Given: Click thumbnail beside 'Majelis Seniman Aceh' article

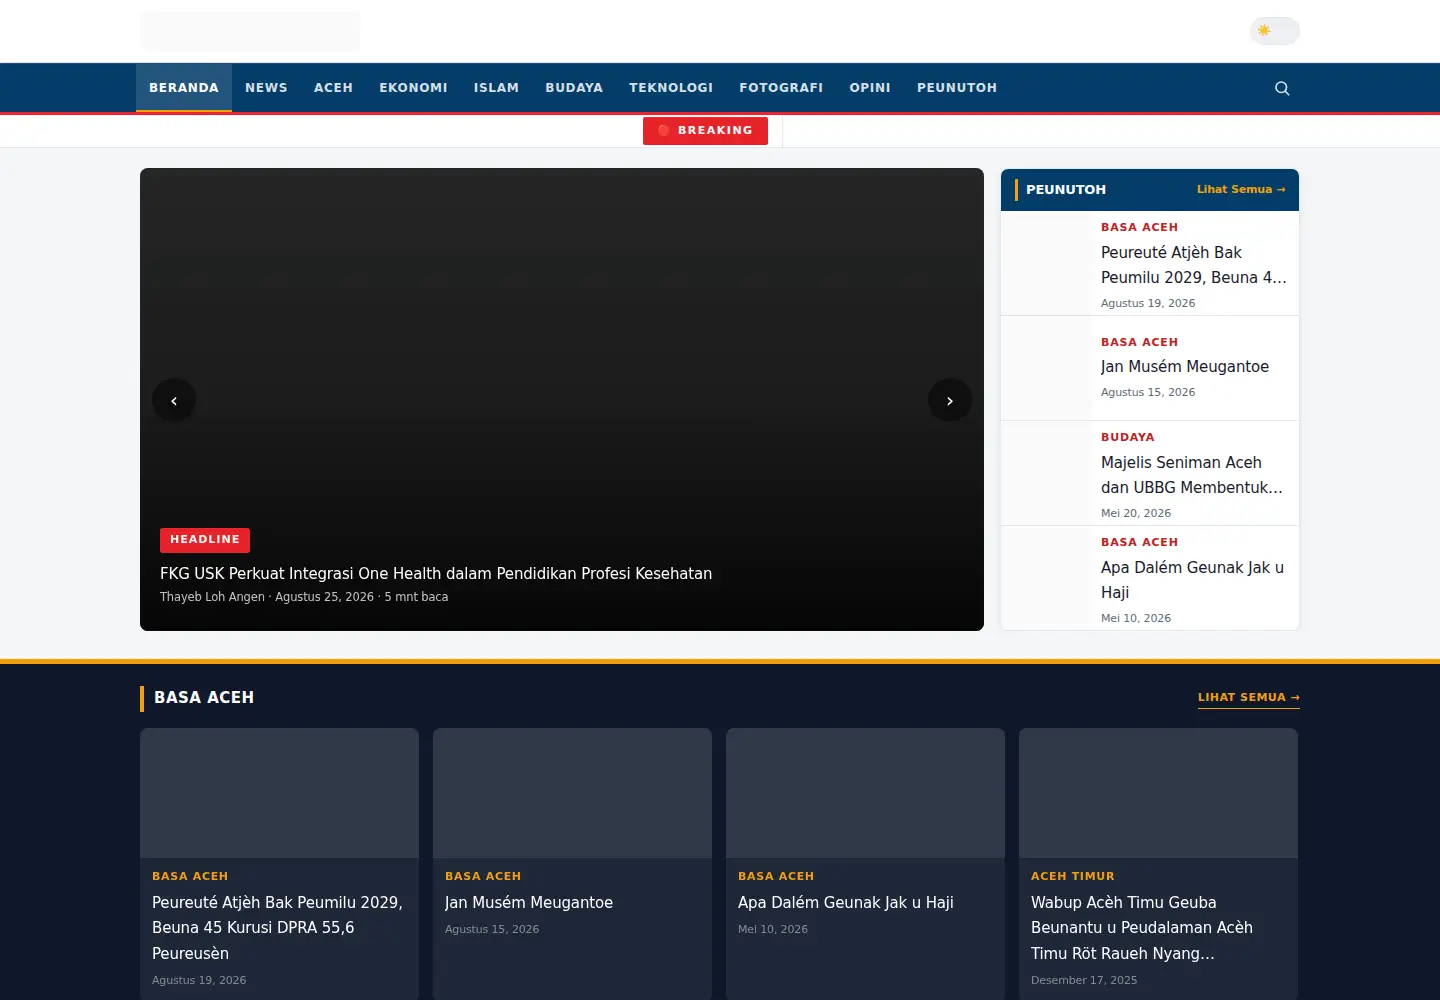Looking at the screenshot, I should 1046,473.
